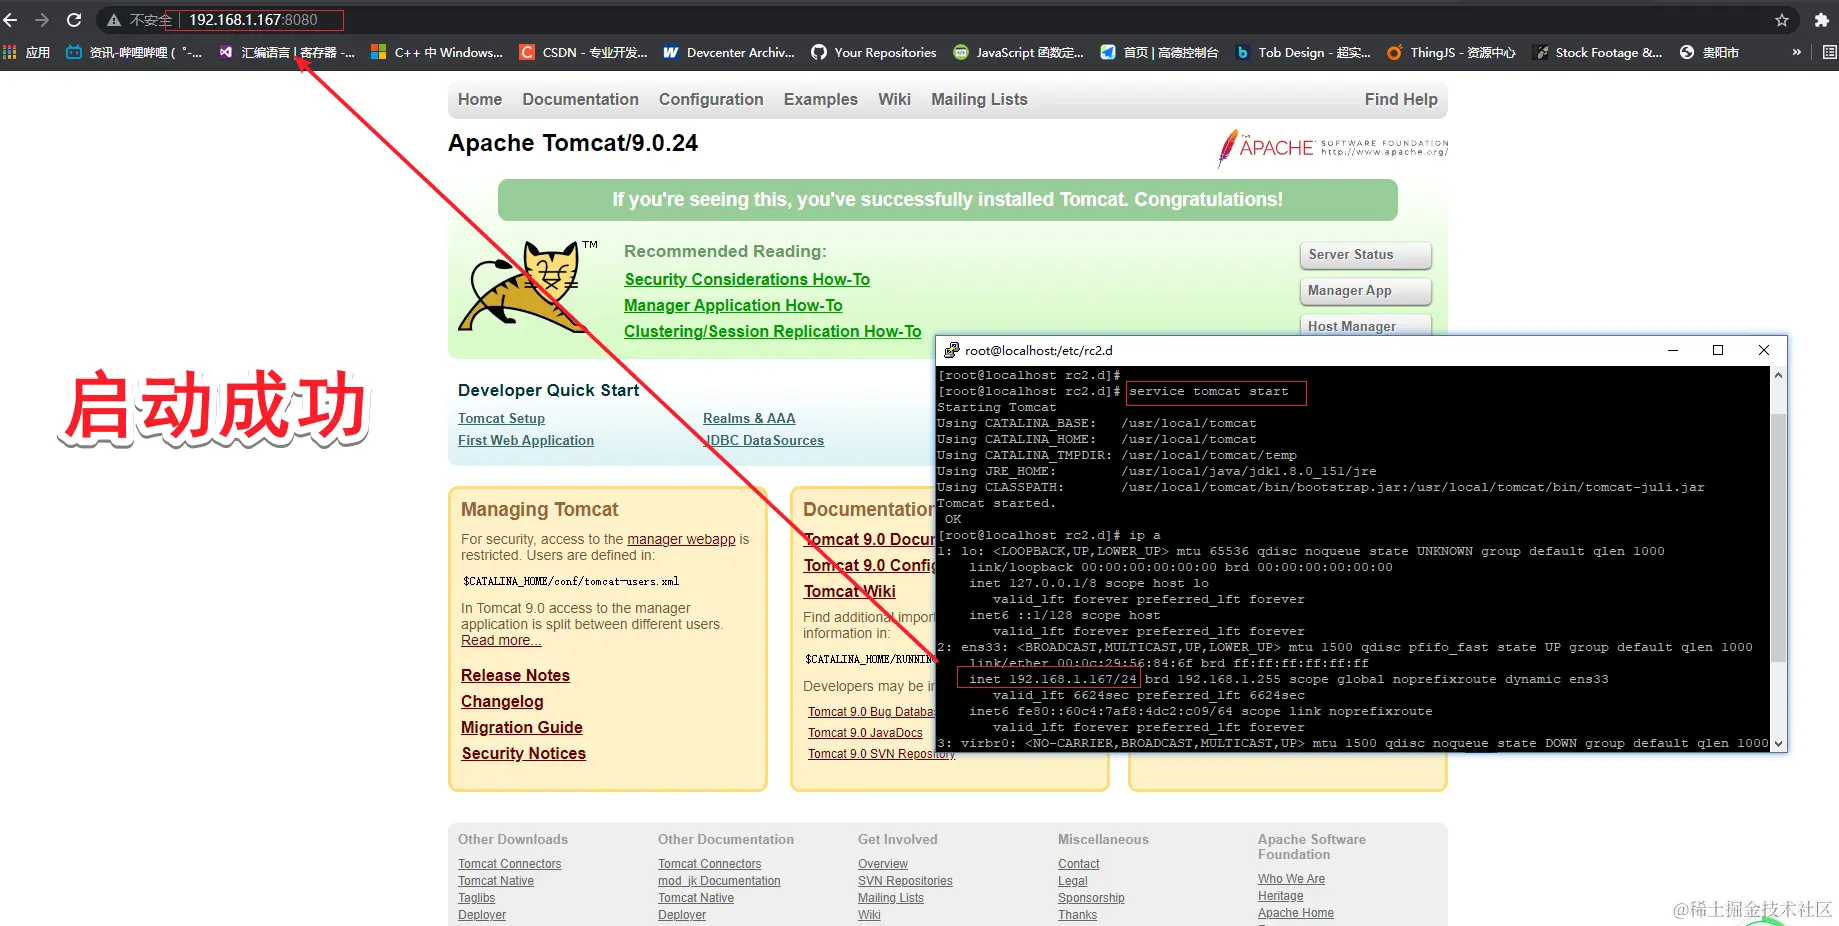Open the ThingJS bookmark
The width and height of the screenshot is (1839, 926).
click(1451, 52)
